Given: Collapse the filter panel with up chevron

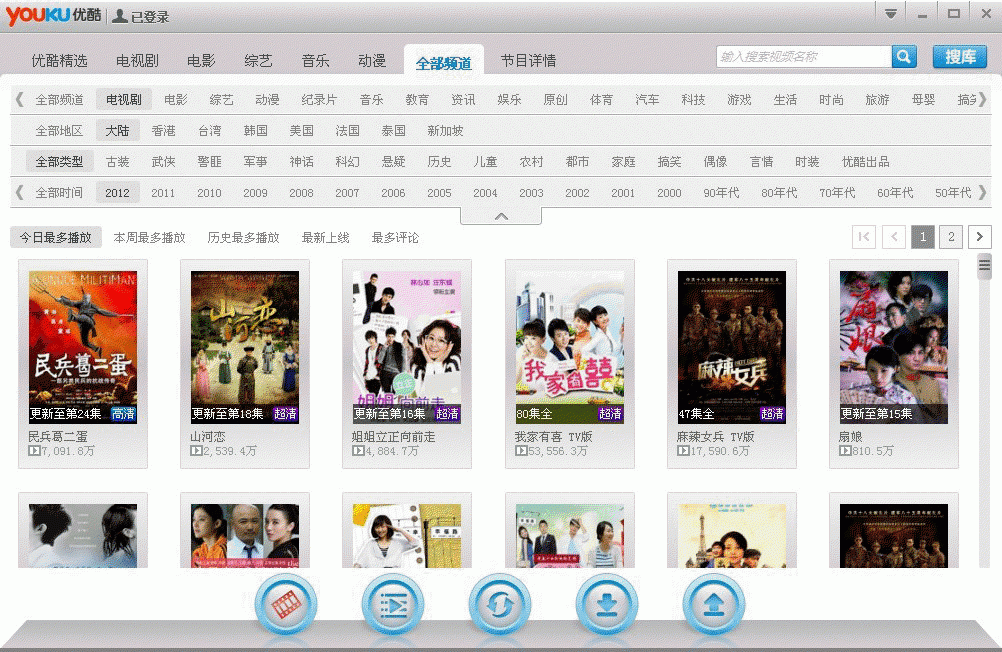Looking at the screenshot, I should point(501,216).
